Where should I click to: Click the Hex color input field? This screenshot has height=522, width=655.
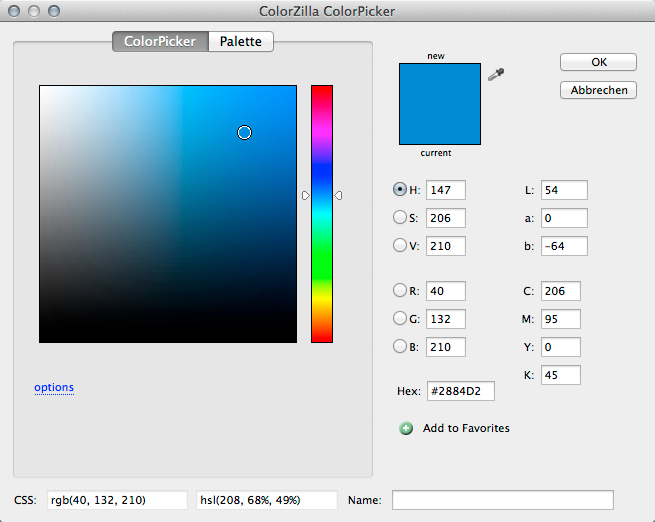point(461,391)
